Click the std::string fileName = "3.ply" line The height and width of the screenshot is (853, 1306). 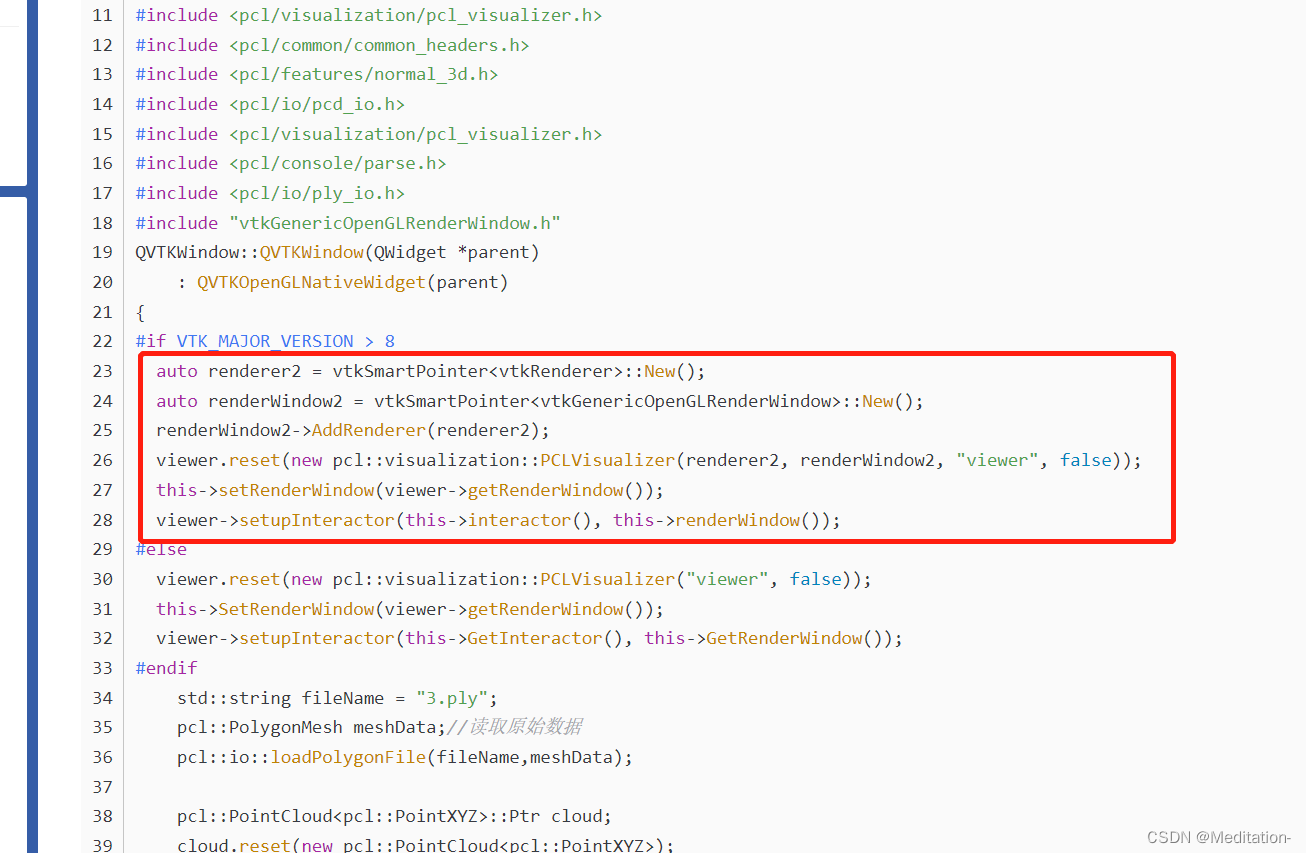click(337, 698)
